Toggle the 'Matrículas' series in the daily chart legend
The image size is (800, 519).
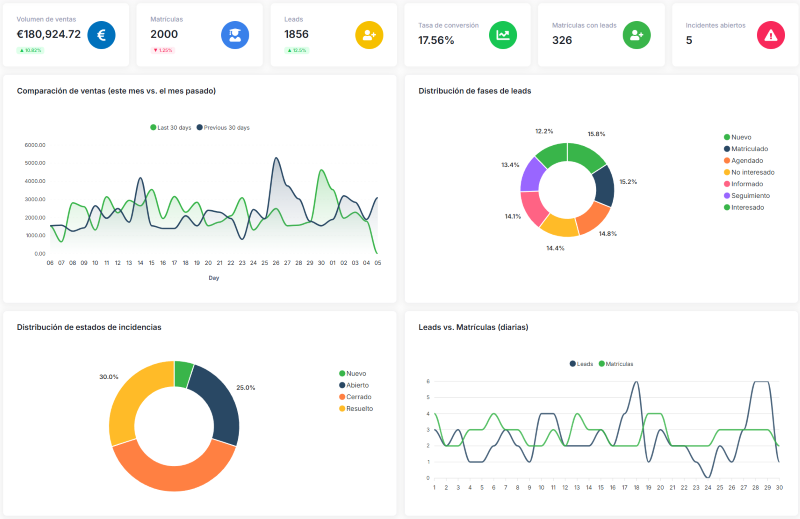tap(616, 364)
